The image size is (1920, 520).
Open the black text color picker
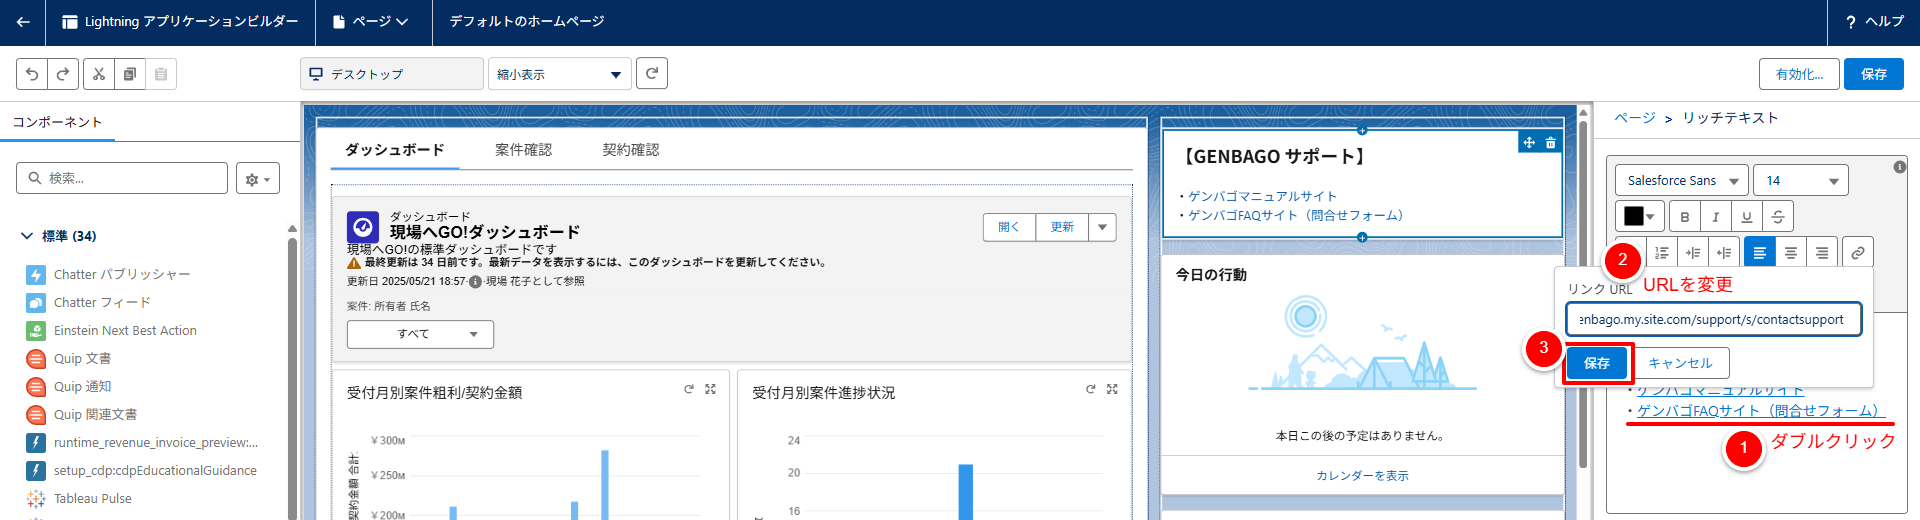pyautogui.click(x=1638, y=216)
